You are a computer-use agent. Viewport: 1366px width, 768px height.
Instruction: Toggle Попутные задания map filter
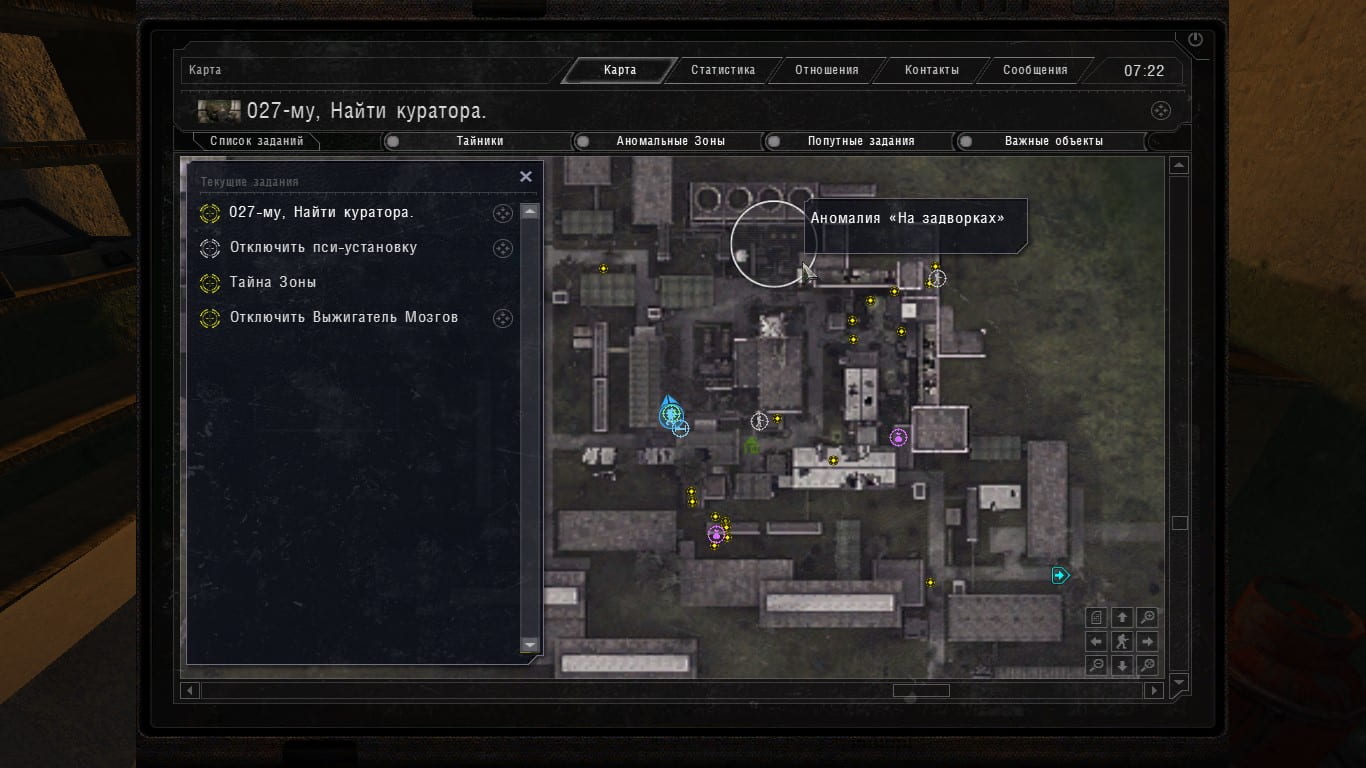(860, 141)
